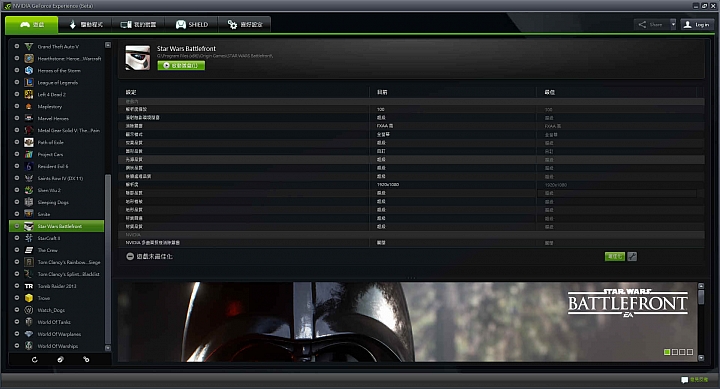Select Marvel Heroes game icon
The height and width of the screenshot is (389, 720).
click(29, 118)
